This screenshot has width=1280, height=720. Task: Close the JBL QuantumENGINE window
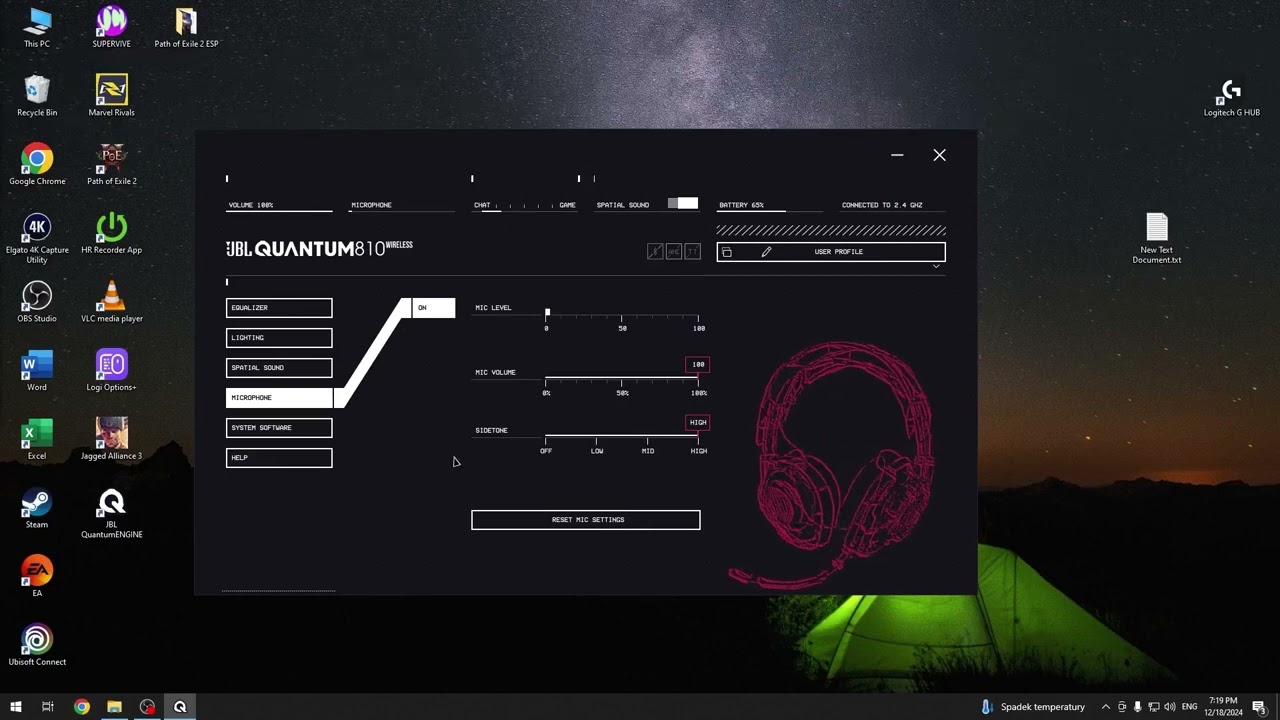(x=939, y=155)
